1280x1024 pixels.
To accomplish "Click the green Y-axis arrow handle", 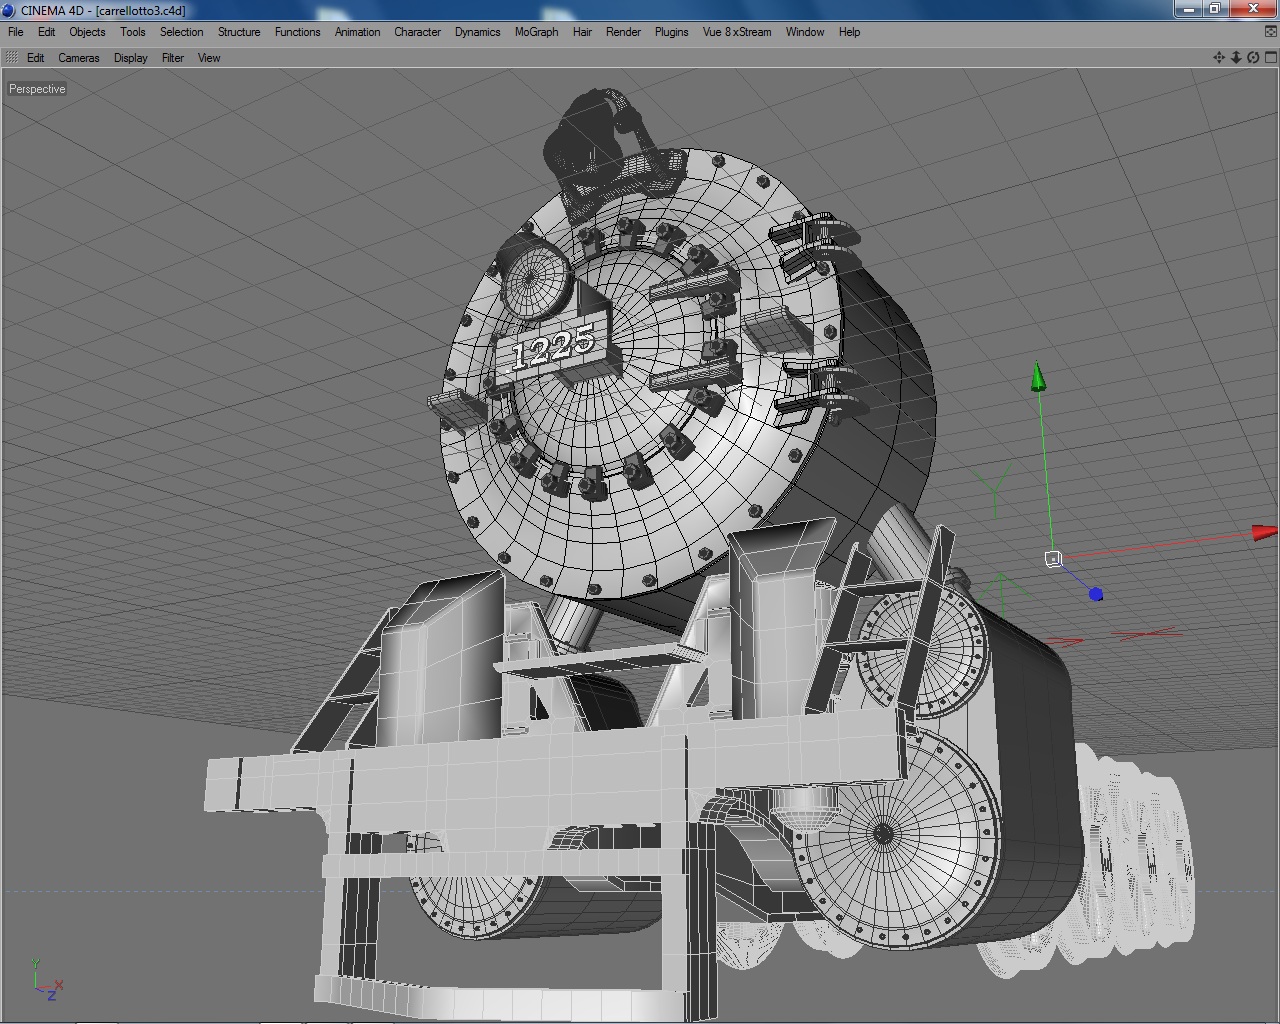I will 1038,378.
